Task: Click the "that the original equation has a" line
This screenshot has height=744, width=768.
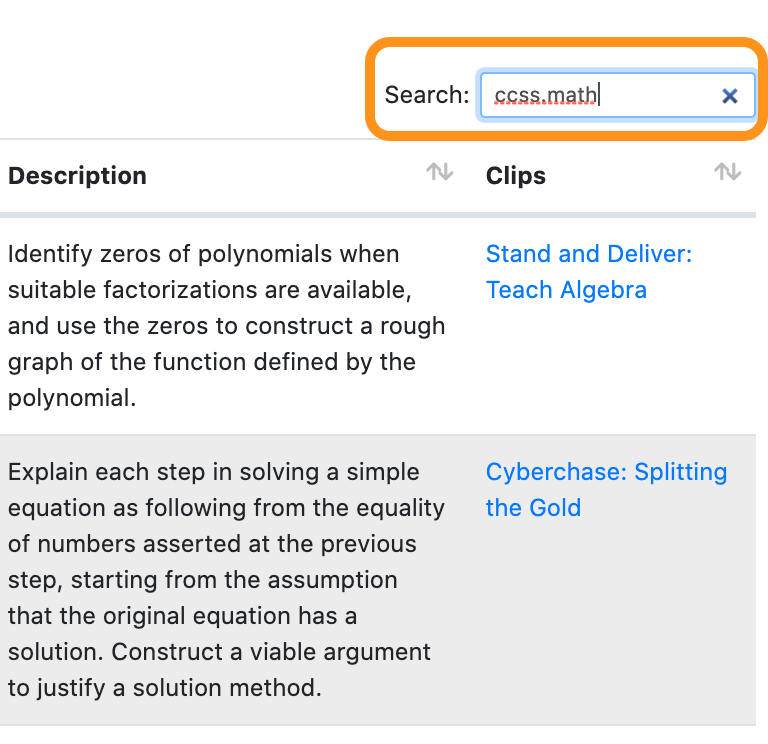Action: 182,616
